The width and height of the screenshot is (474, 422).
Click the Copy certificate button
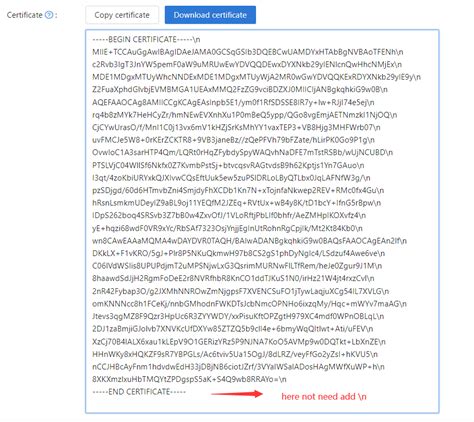click(x=122, y=15)
